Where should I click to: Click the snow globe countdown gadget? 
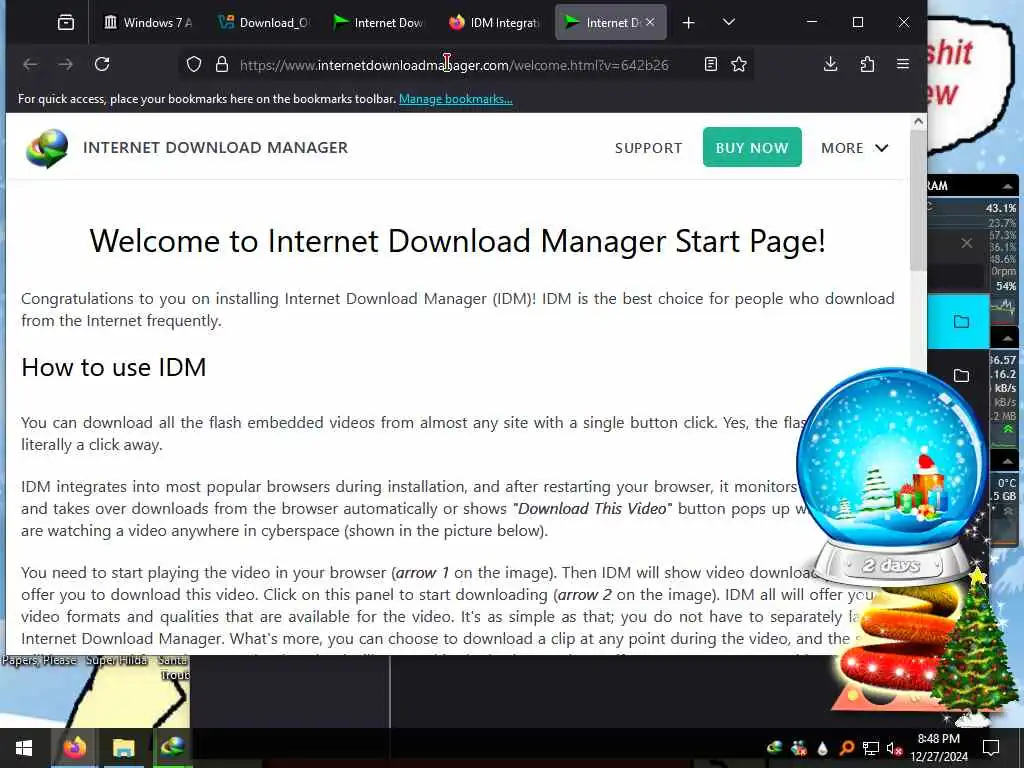pos(891,475)
